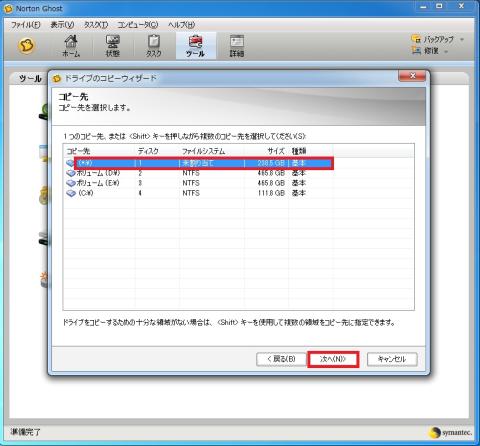Screen dimensions: 480x446
Task: Click the wizard title bar icon
Action: [57, 78]
